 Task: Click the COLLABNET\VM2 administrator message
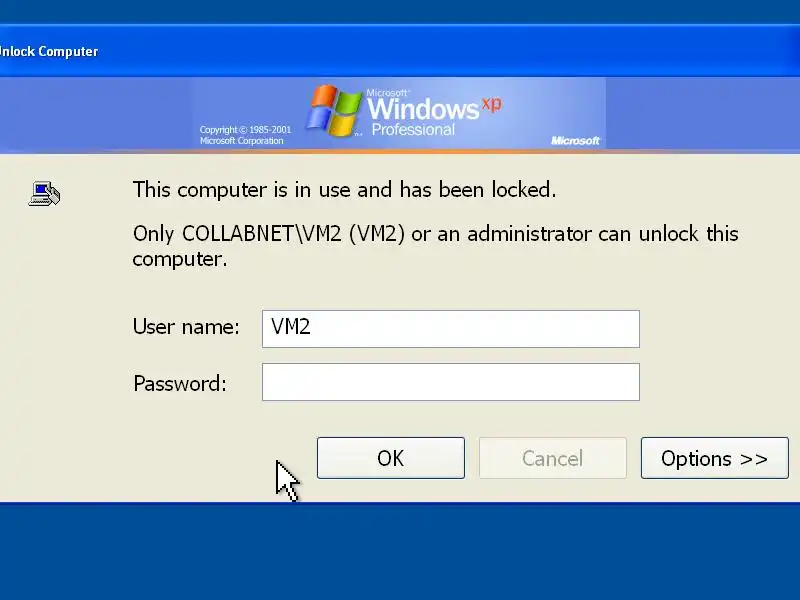pyautogui.click(x=435, y=246)
